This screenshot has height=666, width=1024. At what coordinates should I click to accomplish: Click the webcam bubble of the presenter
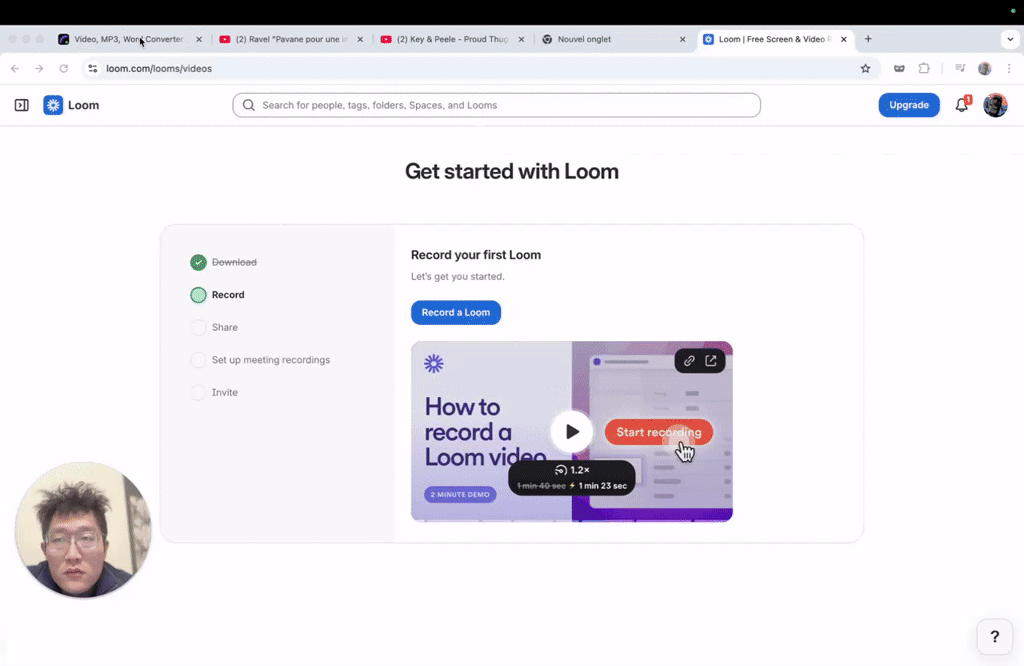[83, 530]
